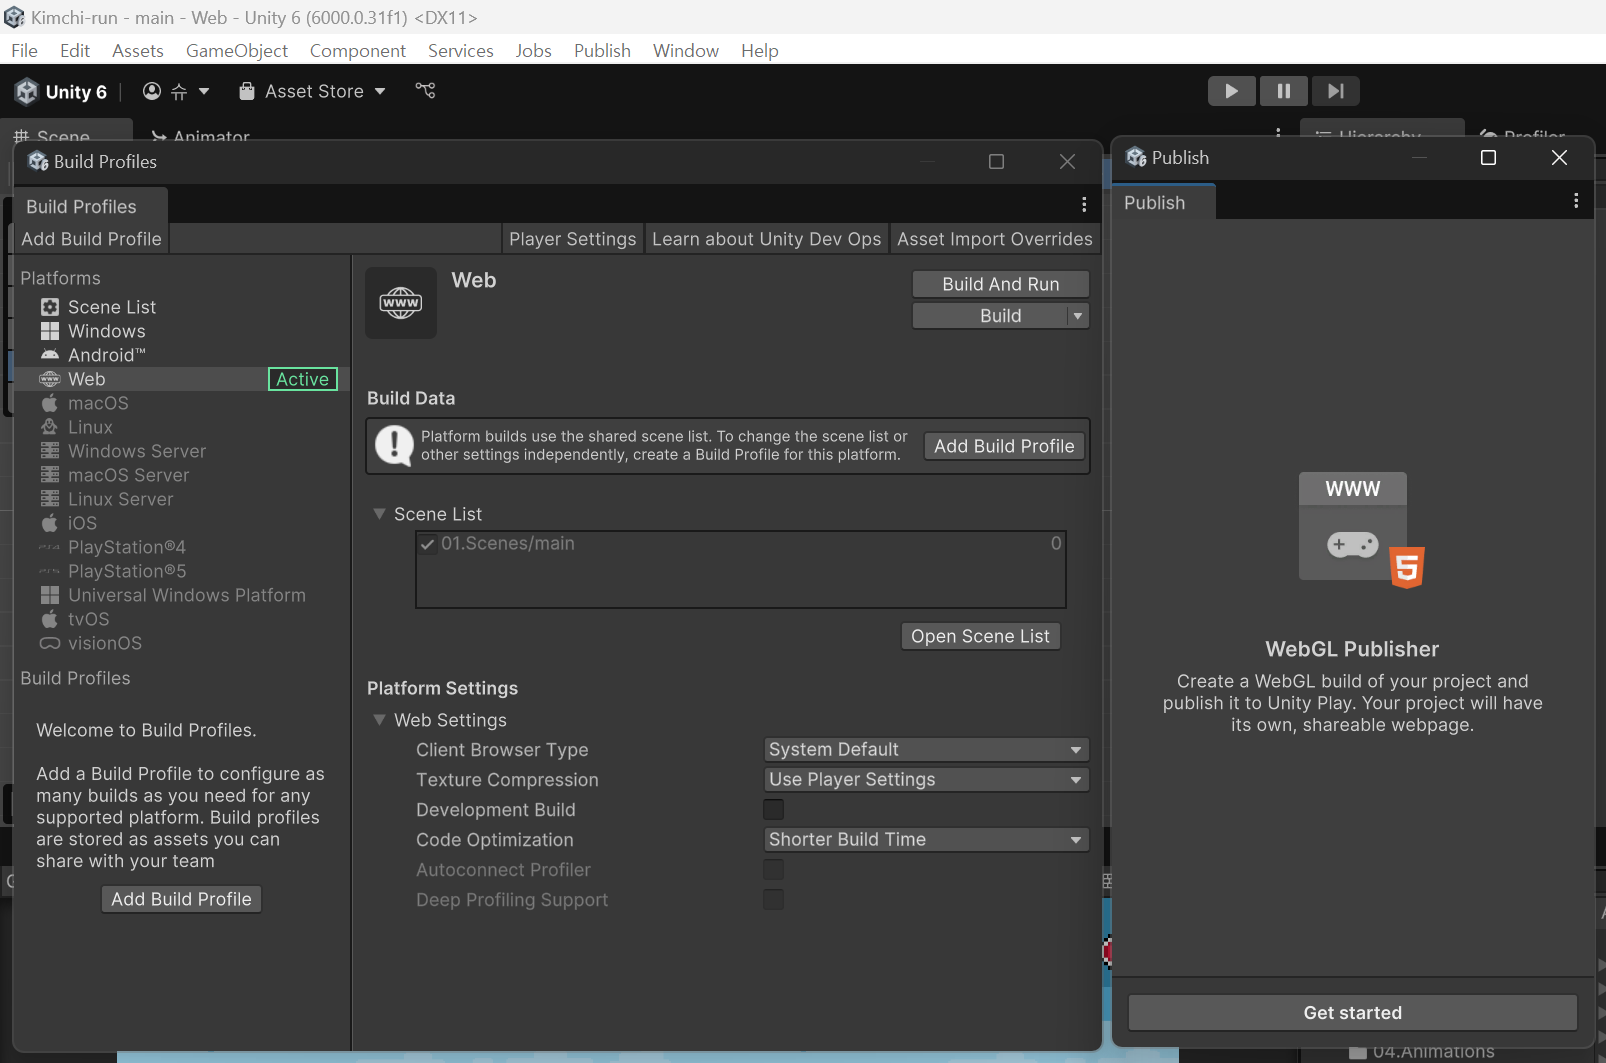Enable the Development Build checkbox
The image size is (1606, 1063).
(774, 810)
